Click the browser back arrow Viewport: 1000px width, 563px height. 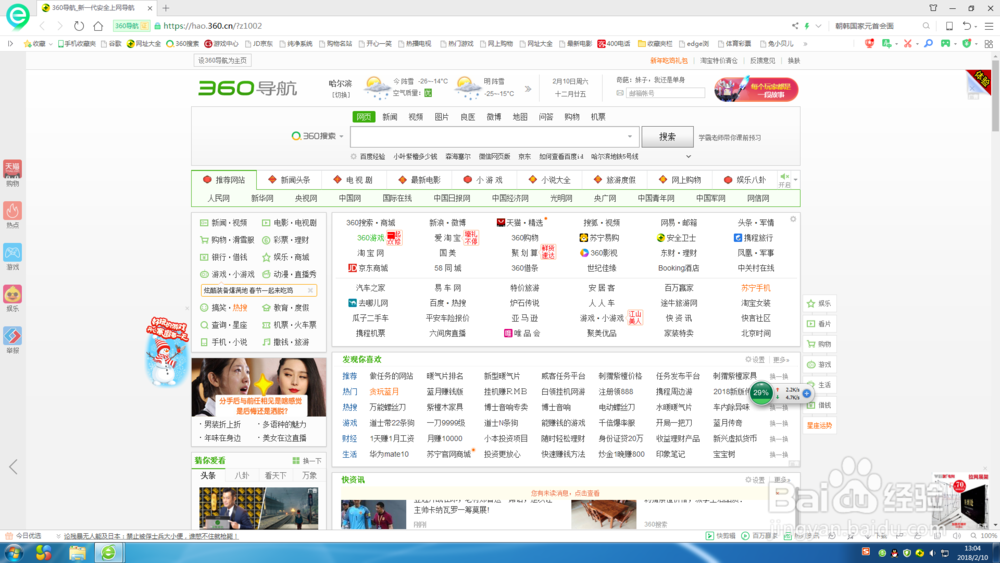click(x=43, y=26)
